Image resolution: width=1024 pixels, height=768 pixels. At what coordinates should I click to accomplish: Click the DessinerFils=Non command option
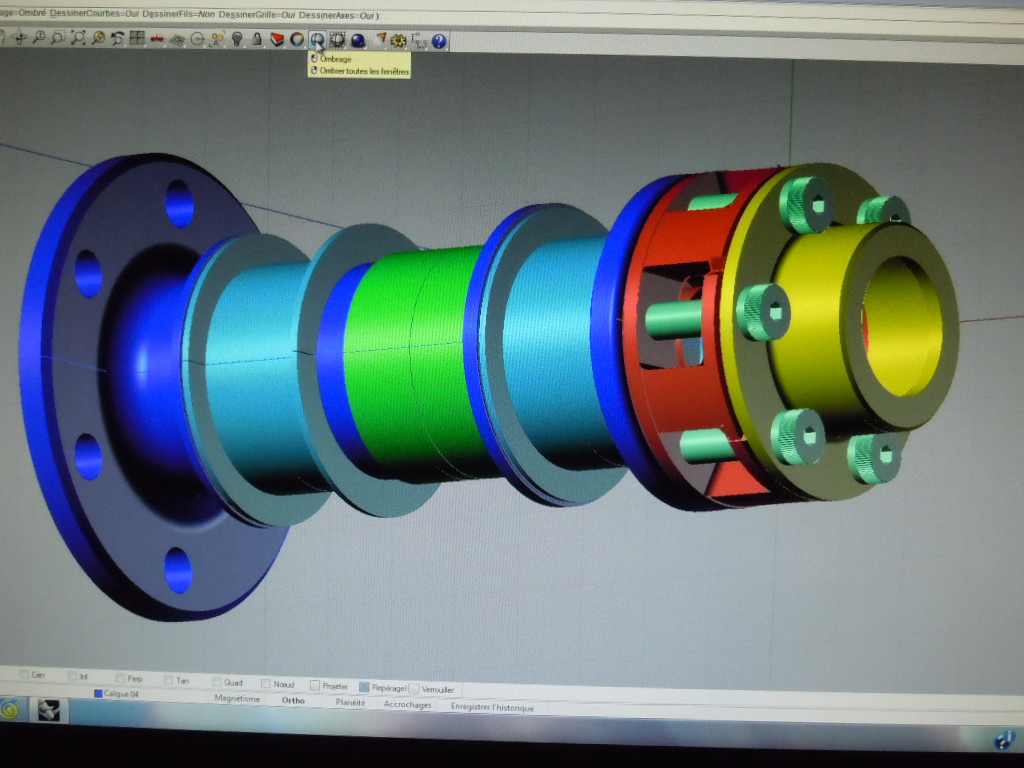point(179,14)
